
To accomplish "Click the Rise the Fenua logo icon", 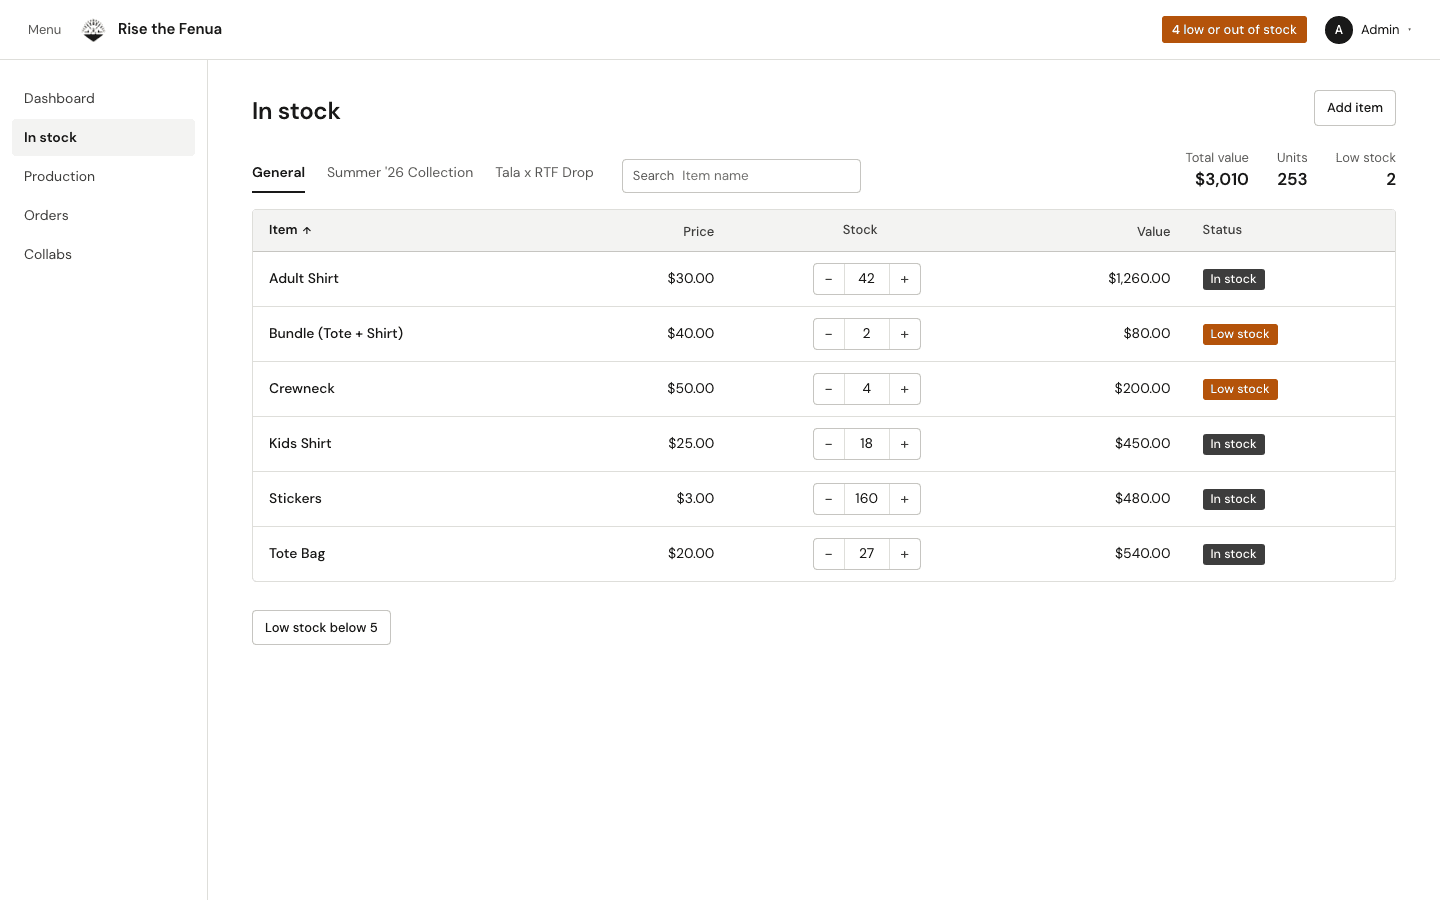I will (x=93, y=30).
